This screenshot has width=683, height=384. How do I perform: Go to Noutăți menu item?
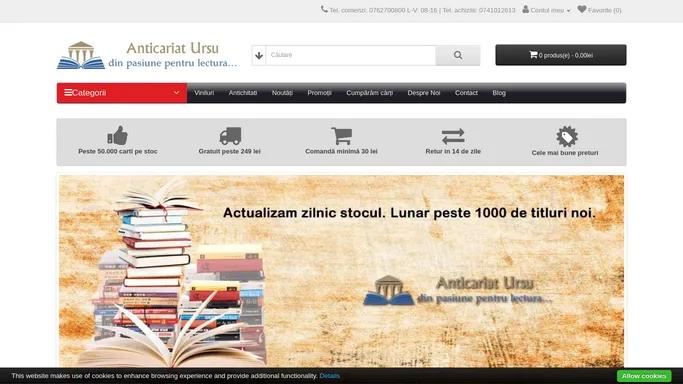pyautogui.click(x=282, y=93)
